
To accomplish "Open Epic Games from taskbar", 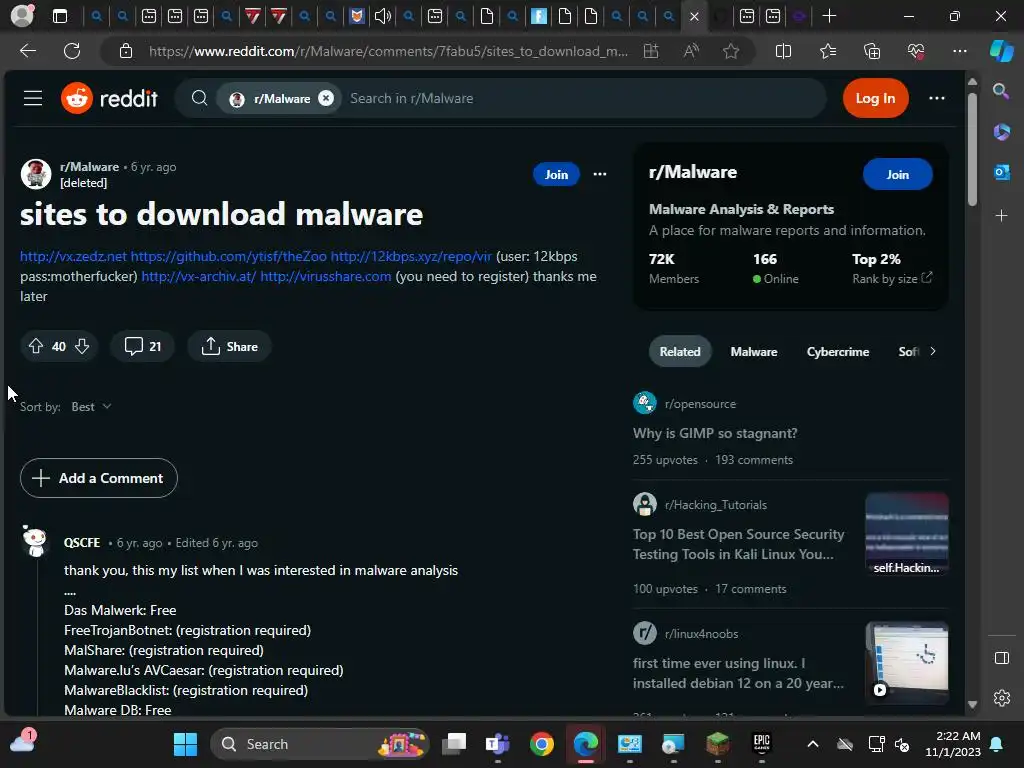I will [761, 744].
